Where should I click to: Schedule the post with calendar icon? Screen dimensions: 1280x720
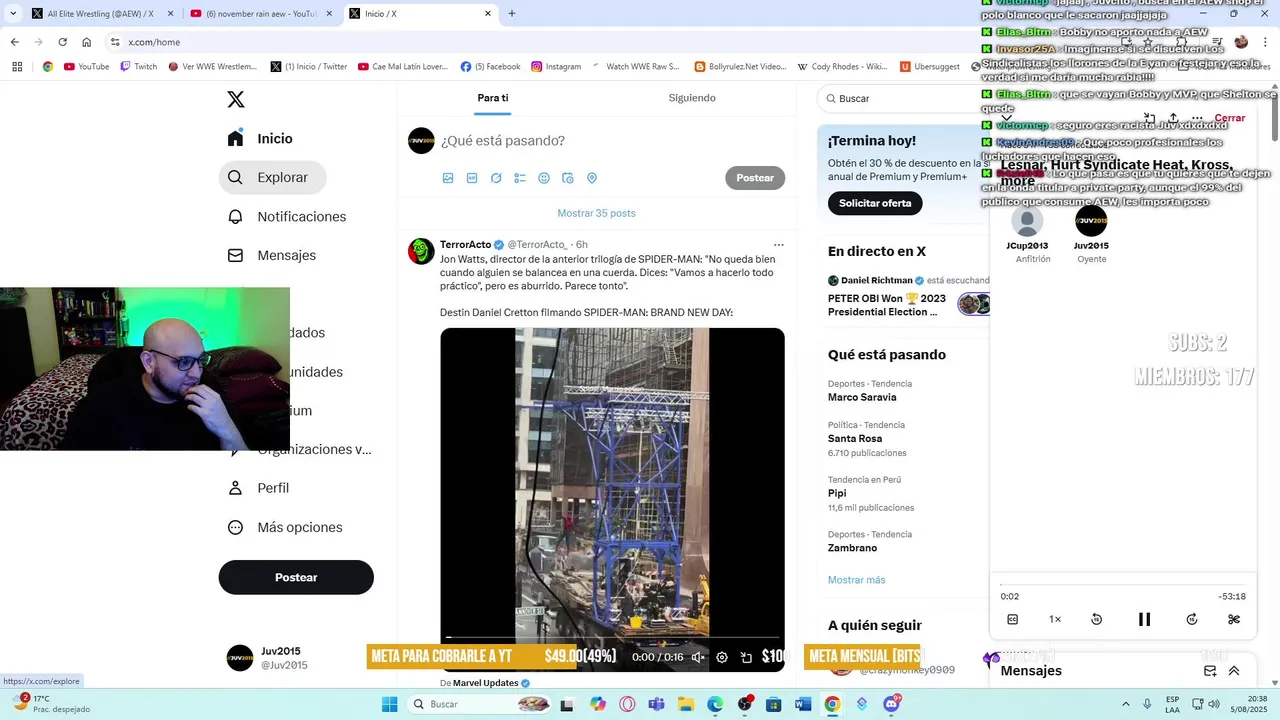coord(568,178)
